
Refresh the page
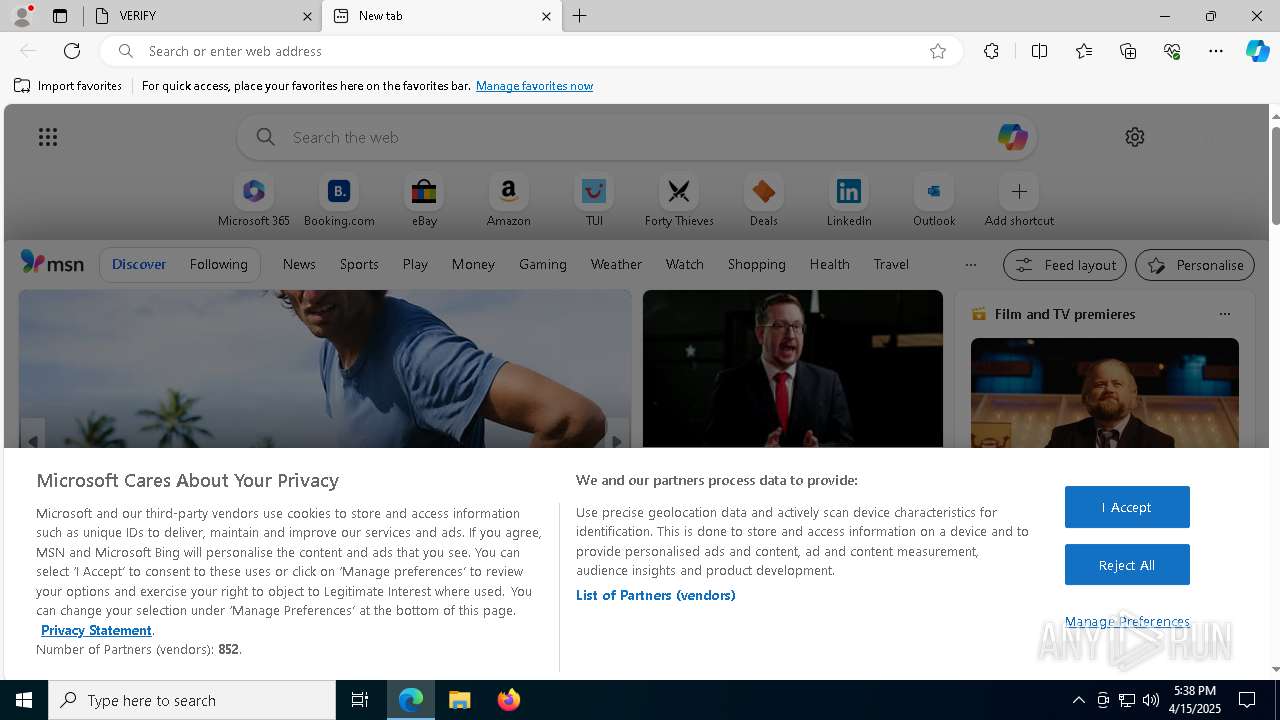pos(72,51)
